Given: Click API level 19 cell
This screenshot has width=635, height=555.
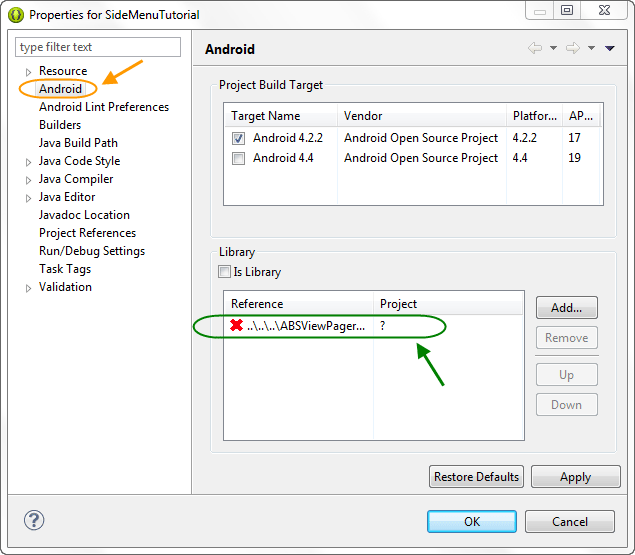Looking at the screenshot, I should pyautogui.click(x=574, y=158).
